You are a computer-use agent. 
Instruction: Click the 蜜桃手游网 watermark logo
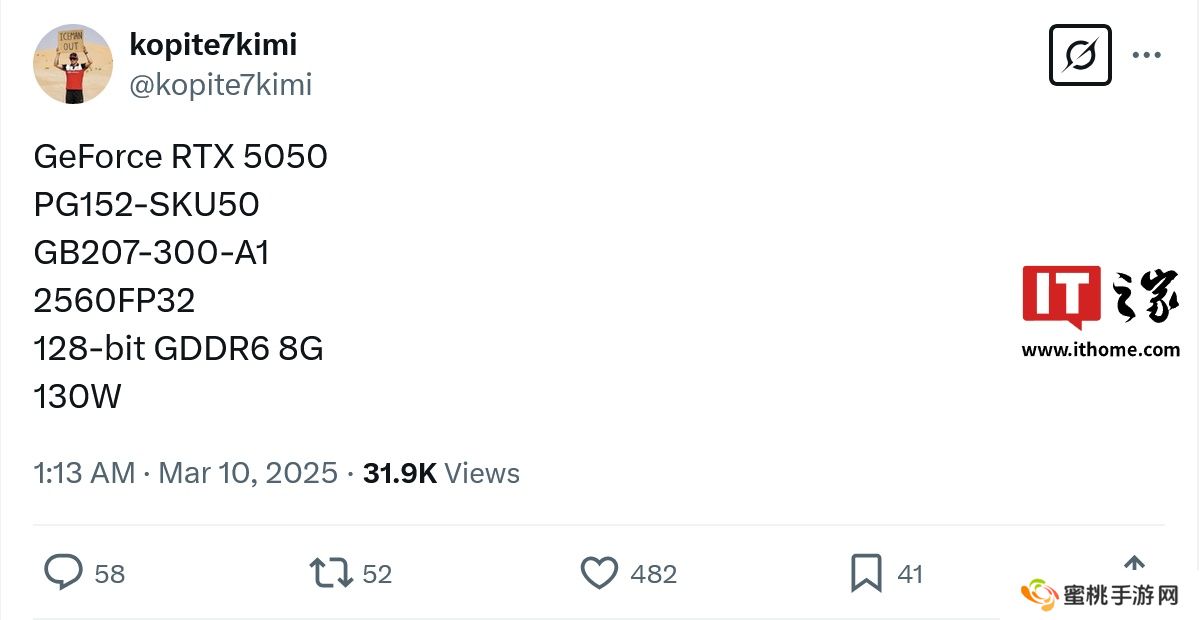point(1101,596)
